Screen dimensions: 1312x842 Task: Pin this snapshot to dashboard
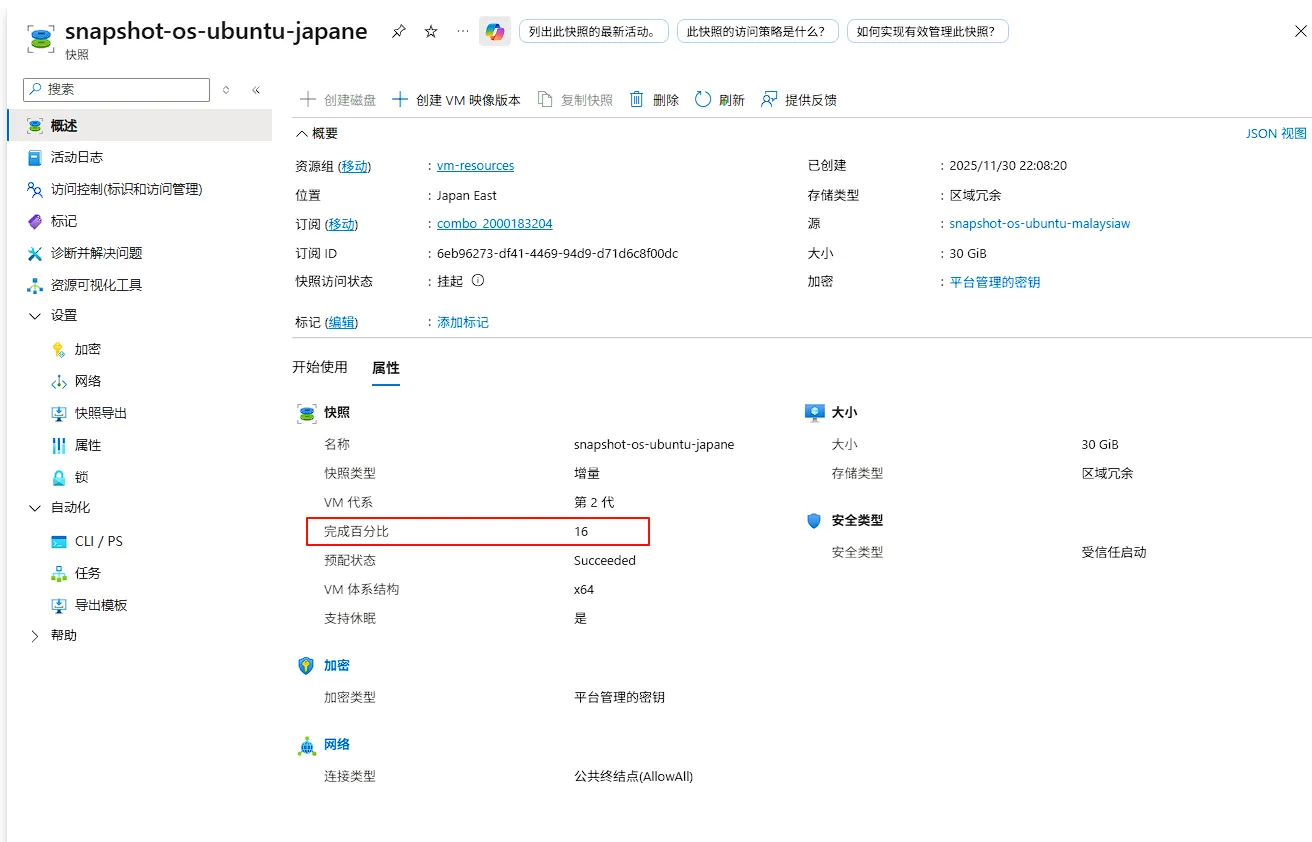pos(397,31)
